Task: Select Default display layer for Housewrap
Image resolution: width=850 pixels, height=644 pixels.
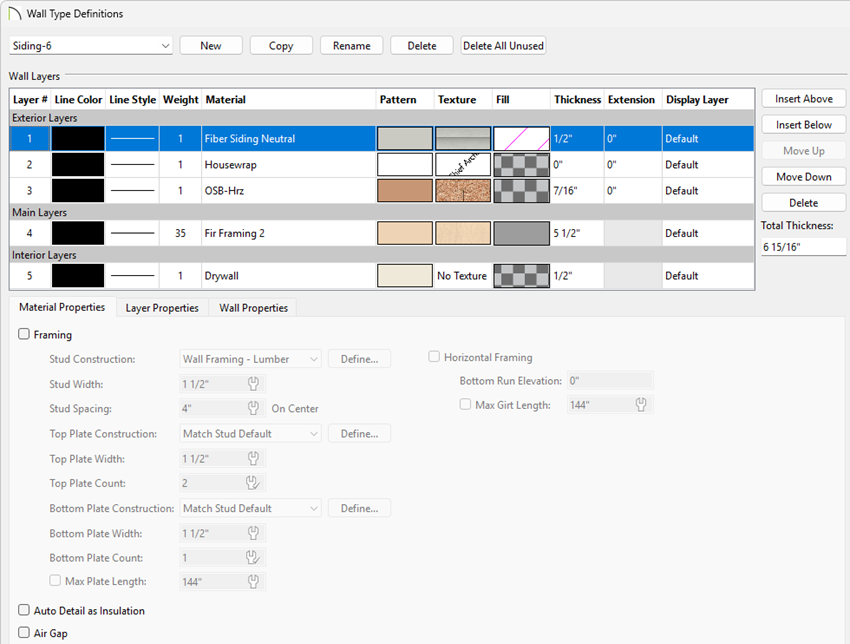Action: click(x=708, y=165)
